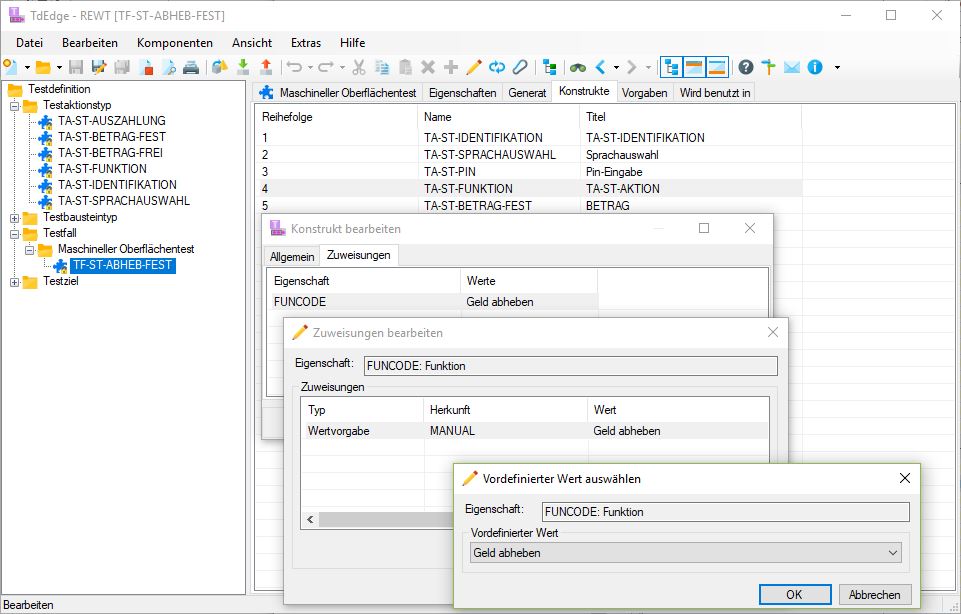Image resolution: width=961 pixels, height=614 pixels.
Task: Click the horizontal scrollbar left arrow
Action: pyautogui.click(x=310, y=519)
